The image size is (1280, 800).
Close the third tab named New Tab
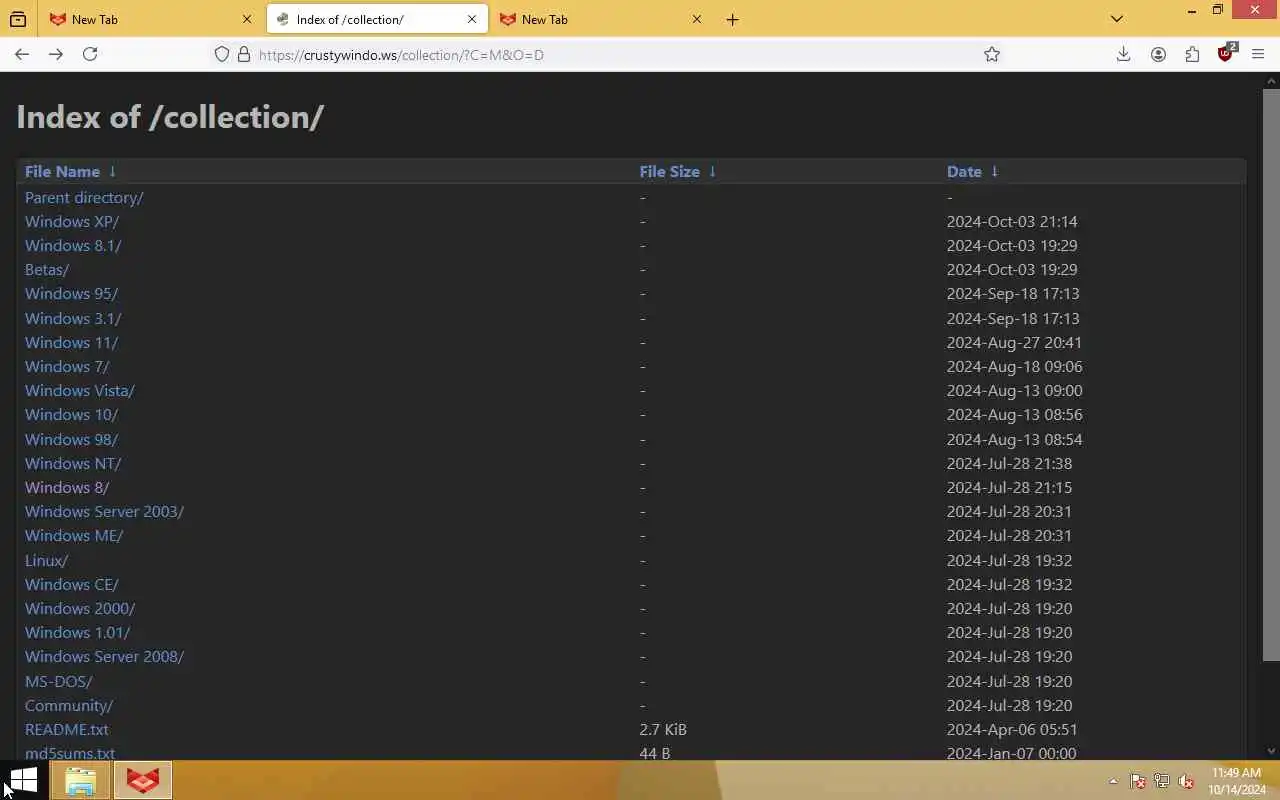[x=697, y=19]
